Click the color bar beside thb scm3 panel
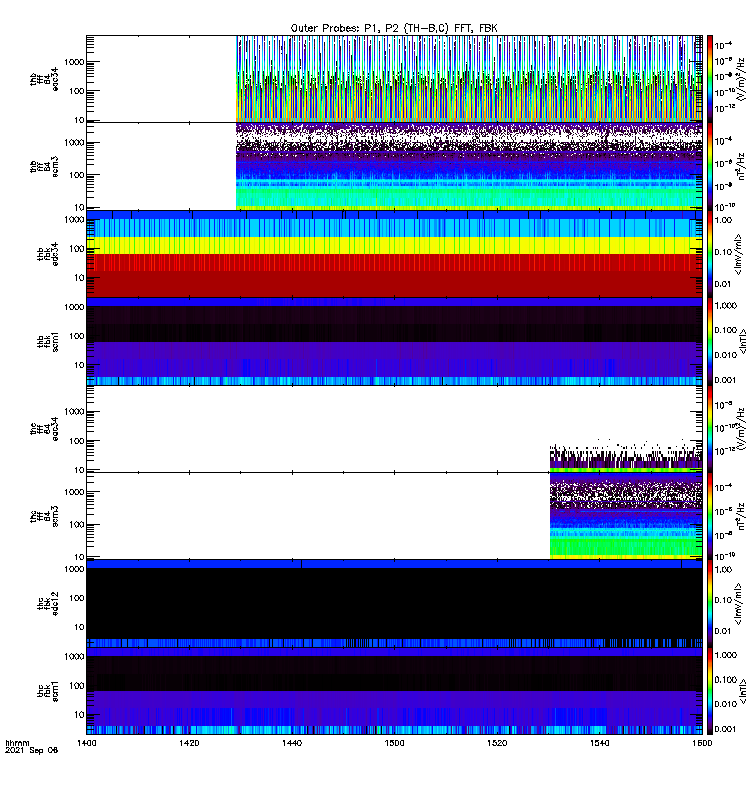Viewport: 750px width, 800px height. [709, 166]
